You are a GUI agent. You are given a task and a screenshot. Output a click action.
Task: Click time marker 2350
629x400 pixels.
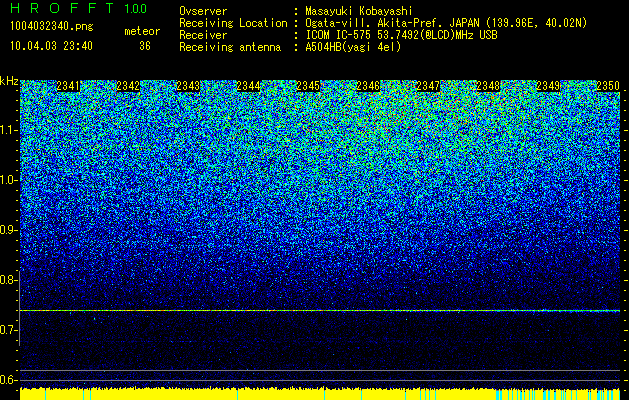click(608, 86)
